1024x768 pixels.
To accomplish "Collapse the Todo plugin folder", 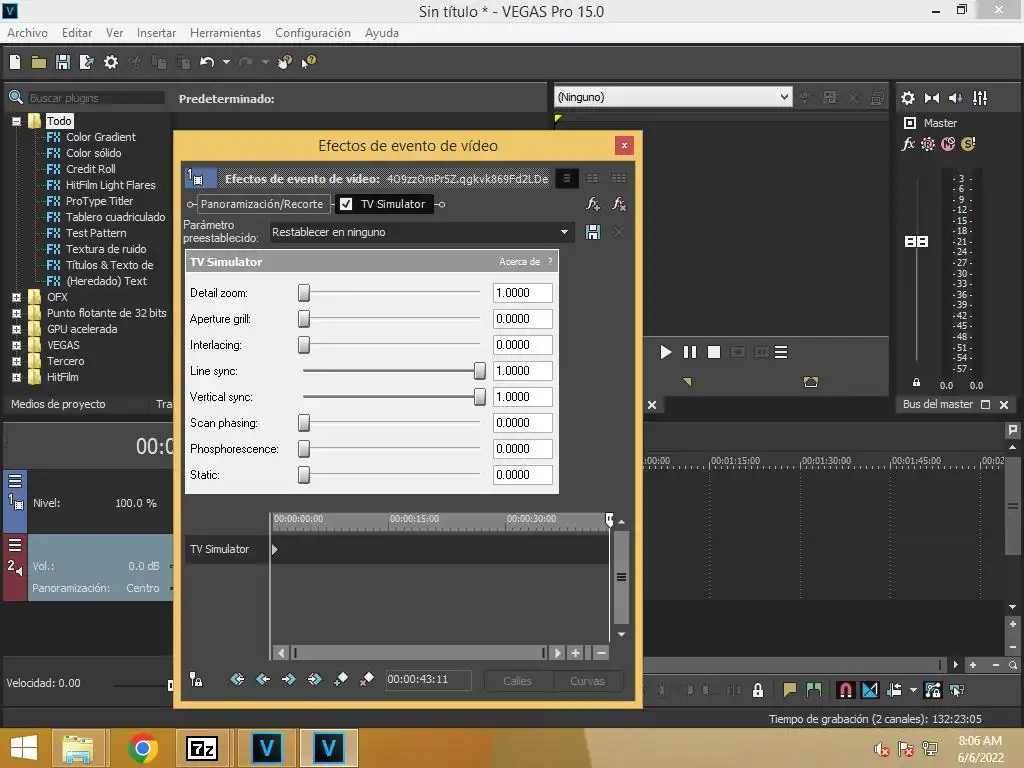I will [x=16, y=121].
